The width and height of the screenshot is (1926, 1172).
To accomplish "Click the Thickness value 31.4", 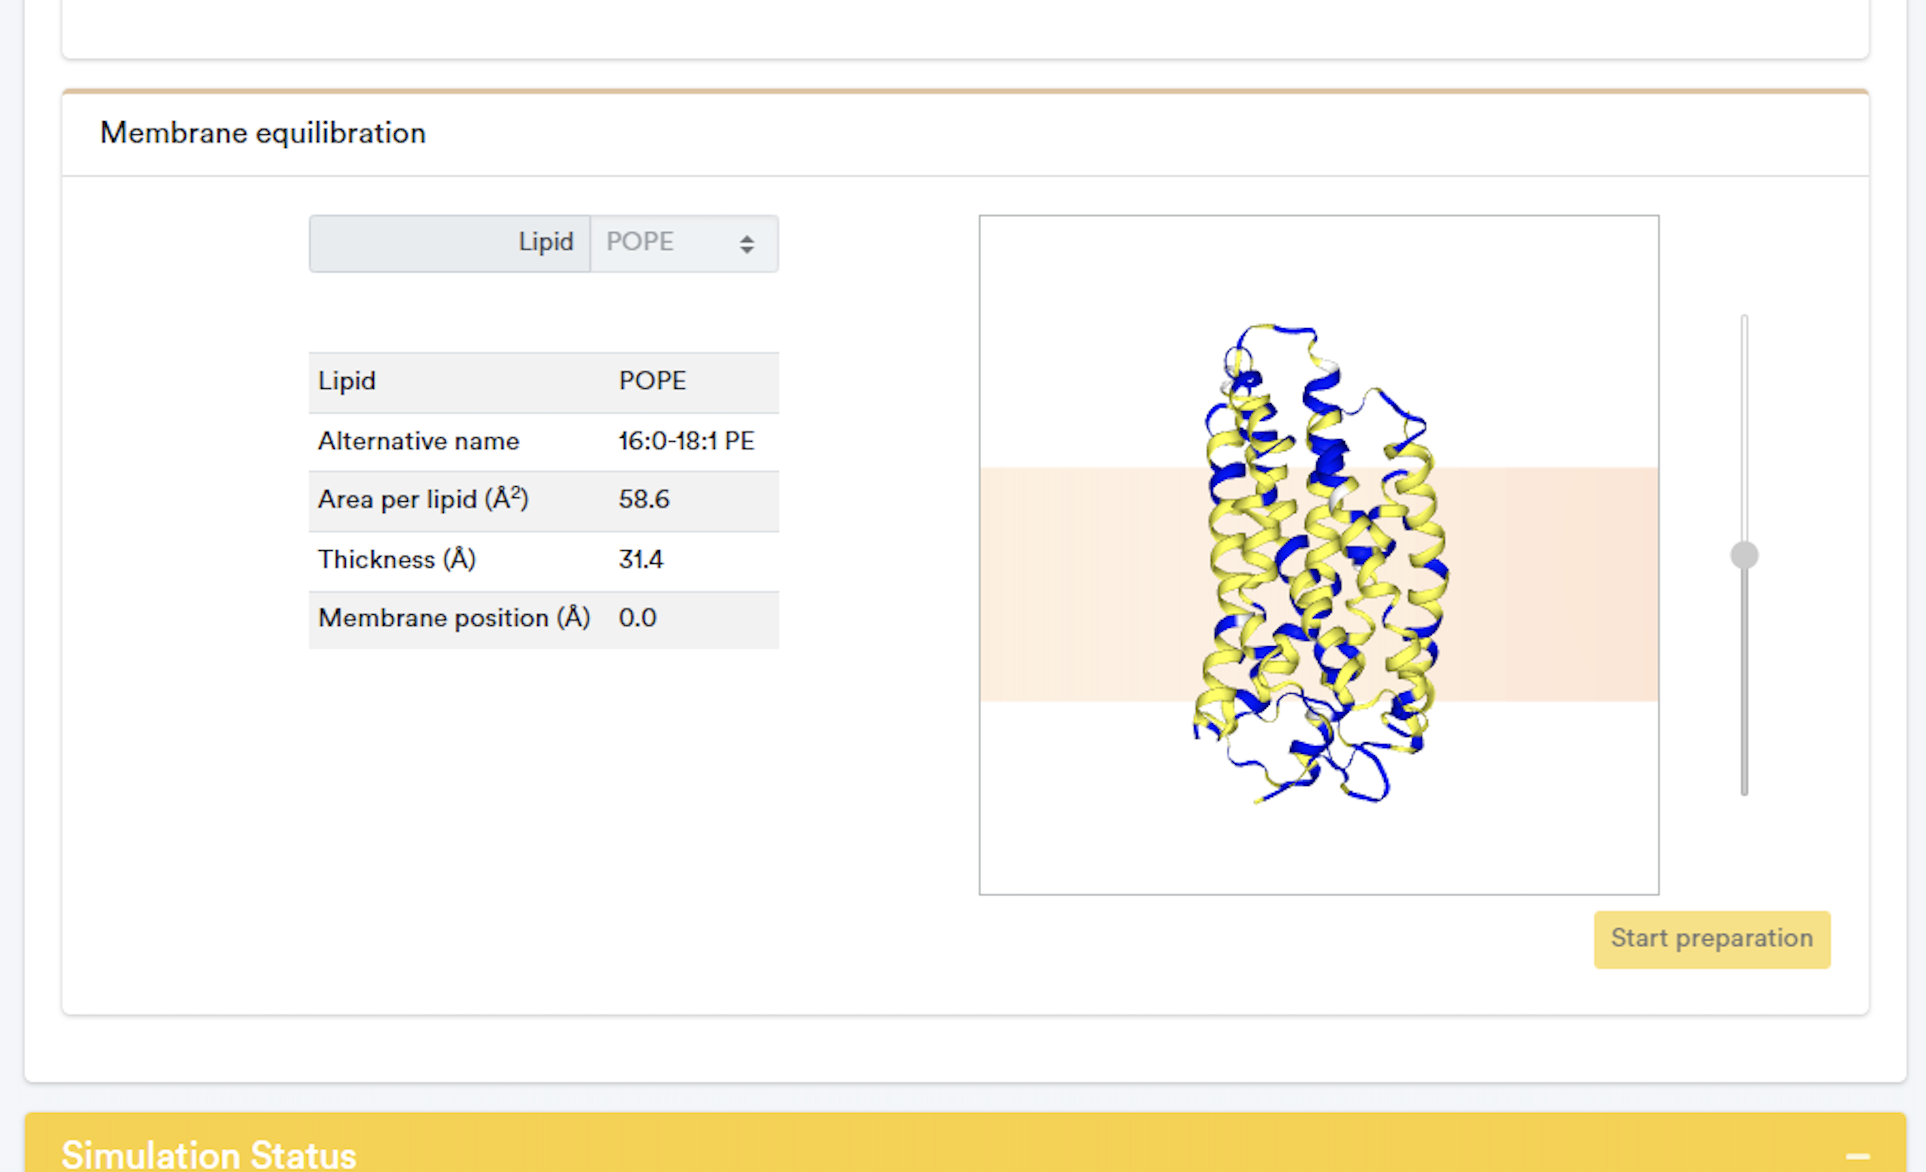I will [641, 559].
